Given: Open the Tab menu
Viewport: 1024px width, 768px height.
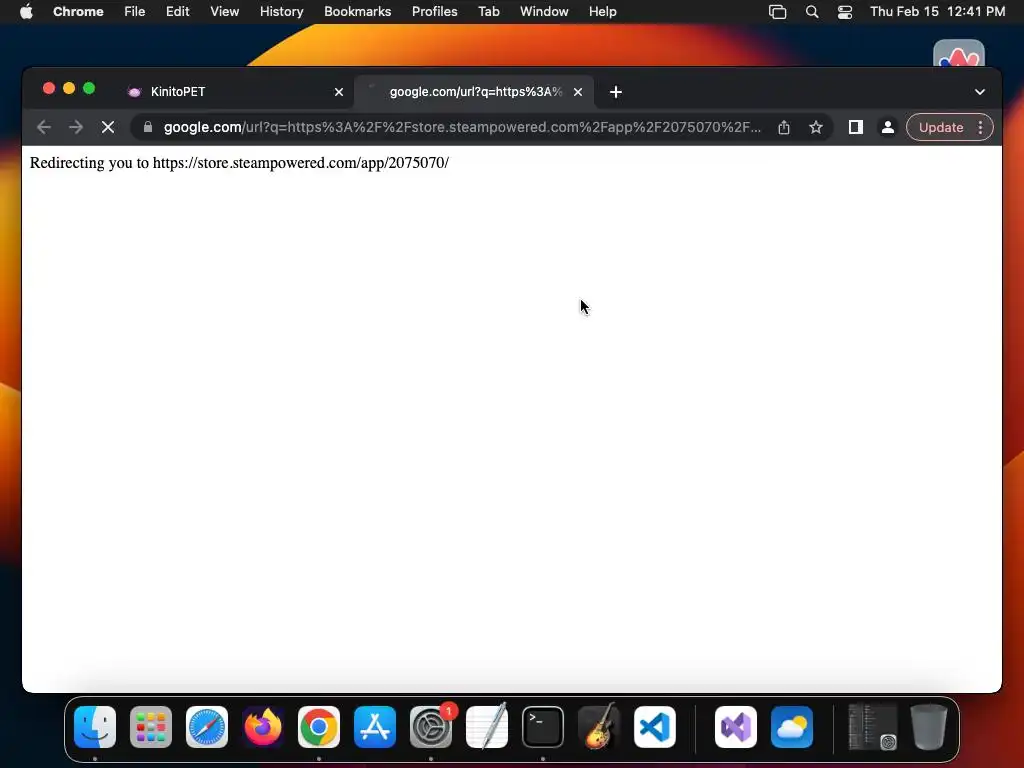Looking at the screenshot, I should pos(488,12).
